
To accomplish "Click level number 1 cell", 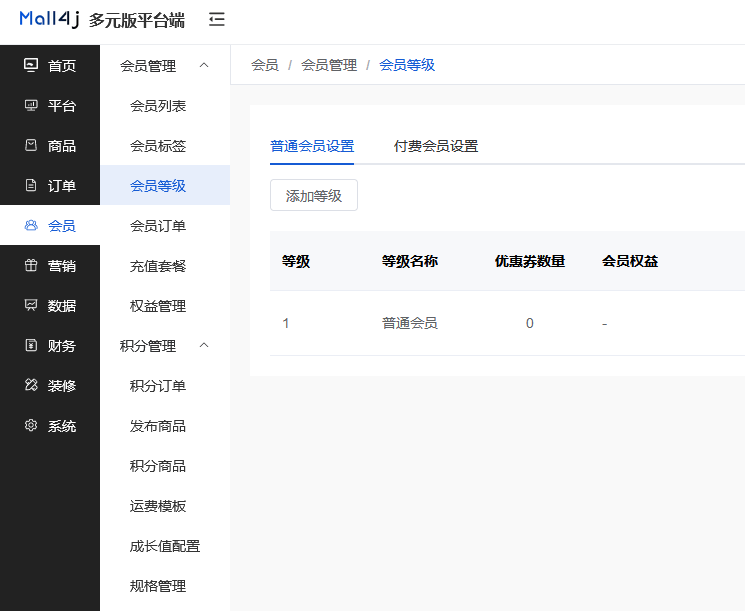I will (286, 323).
